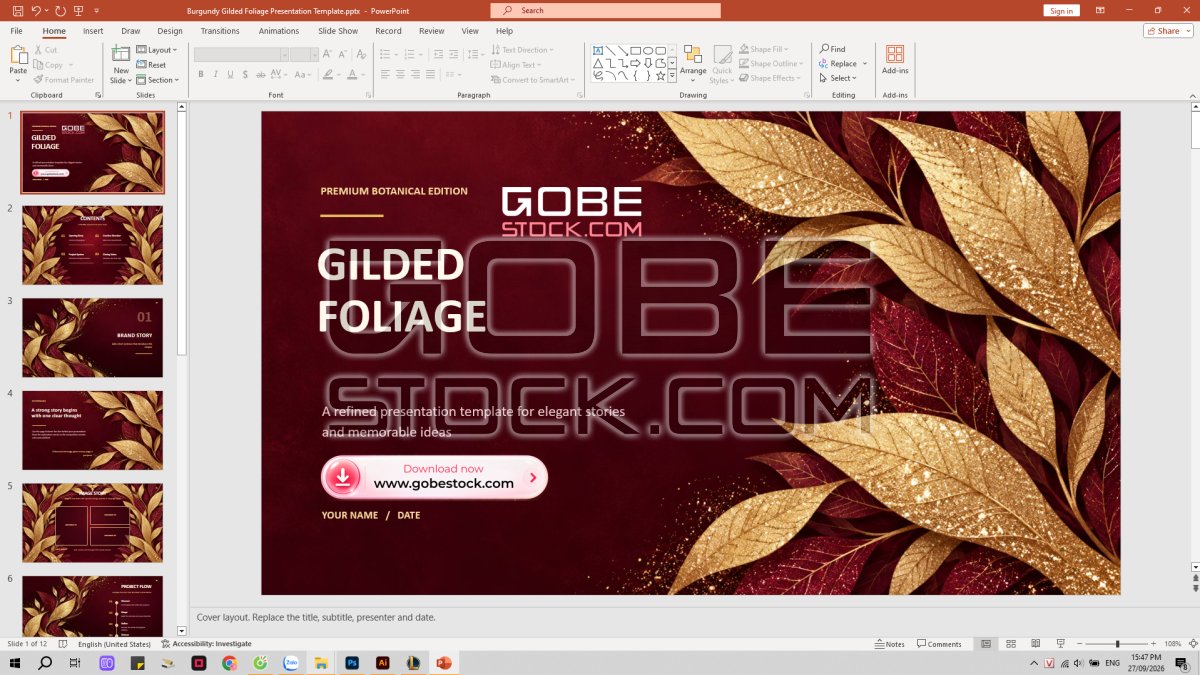
Task: Open the File menu
Action: click(17, 31)
